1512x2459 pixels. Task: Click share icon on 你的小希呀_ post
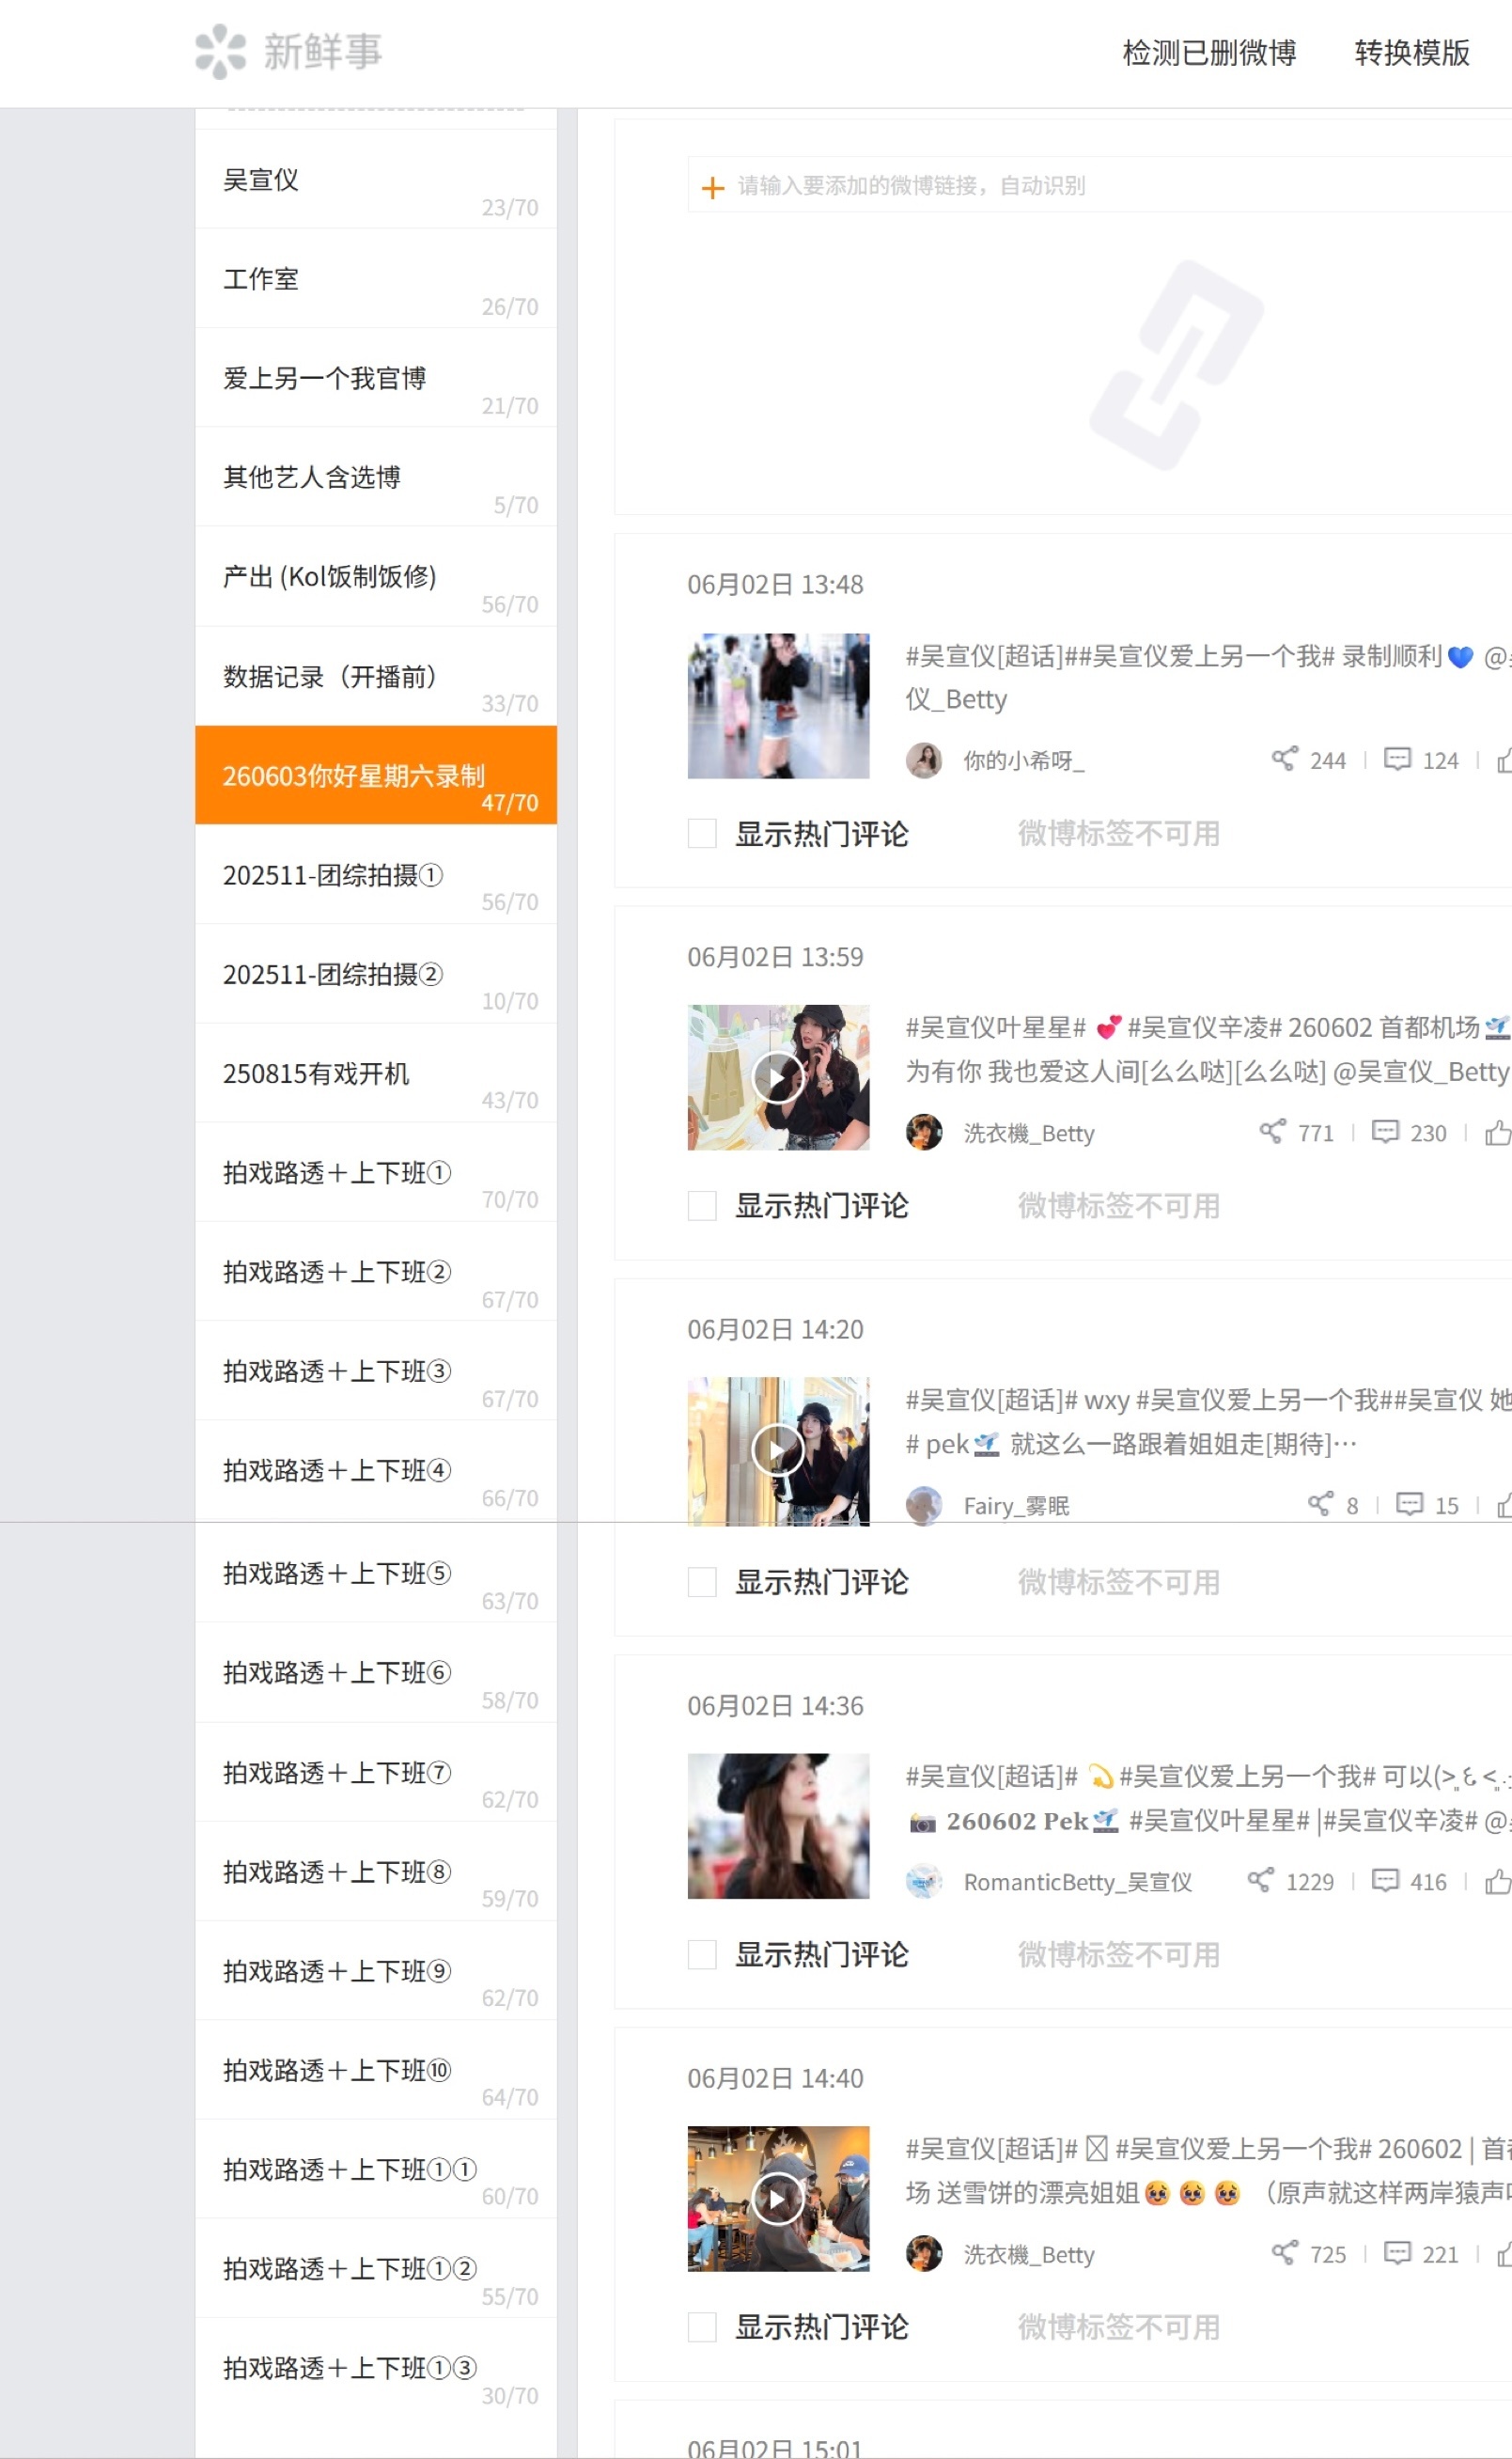pyautogui.click(x=1284, y=759)
